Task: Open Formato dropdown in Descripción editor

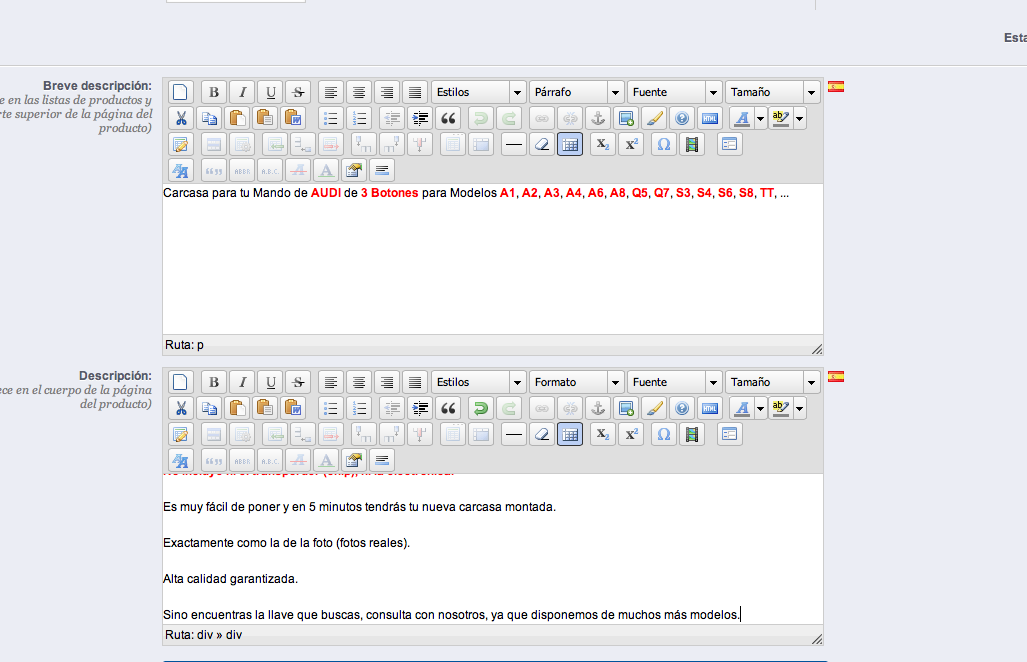Action: pos(577,382)
